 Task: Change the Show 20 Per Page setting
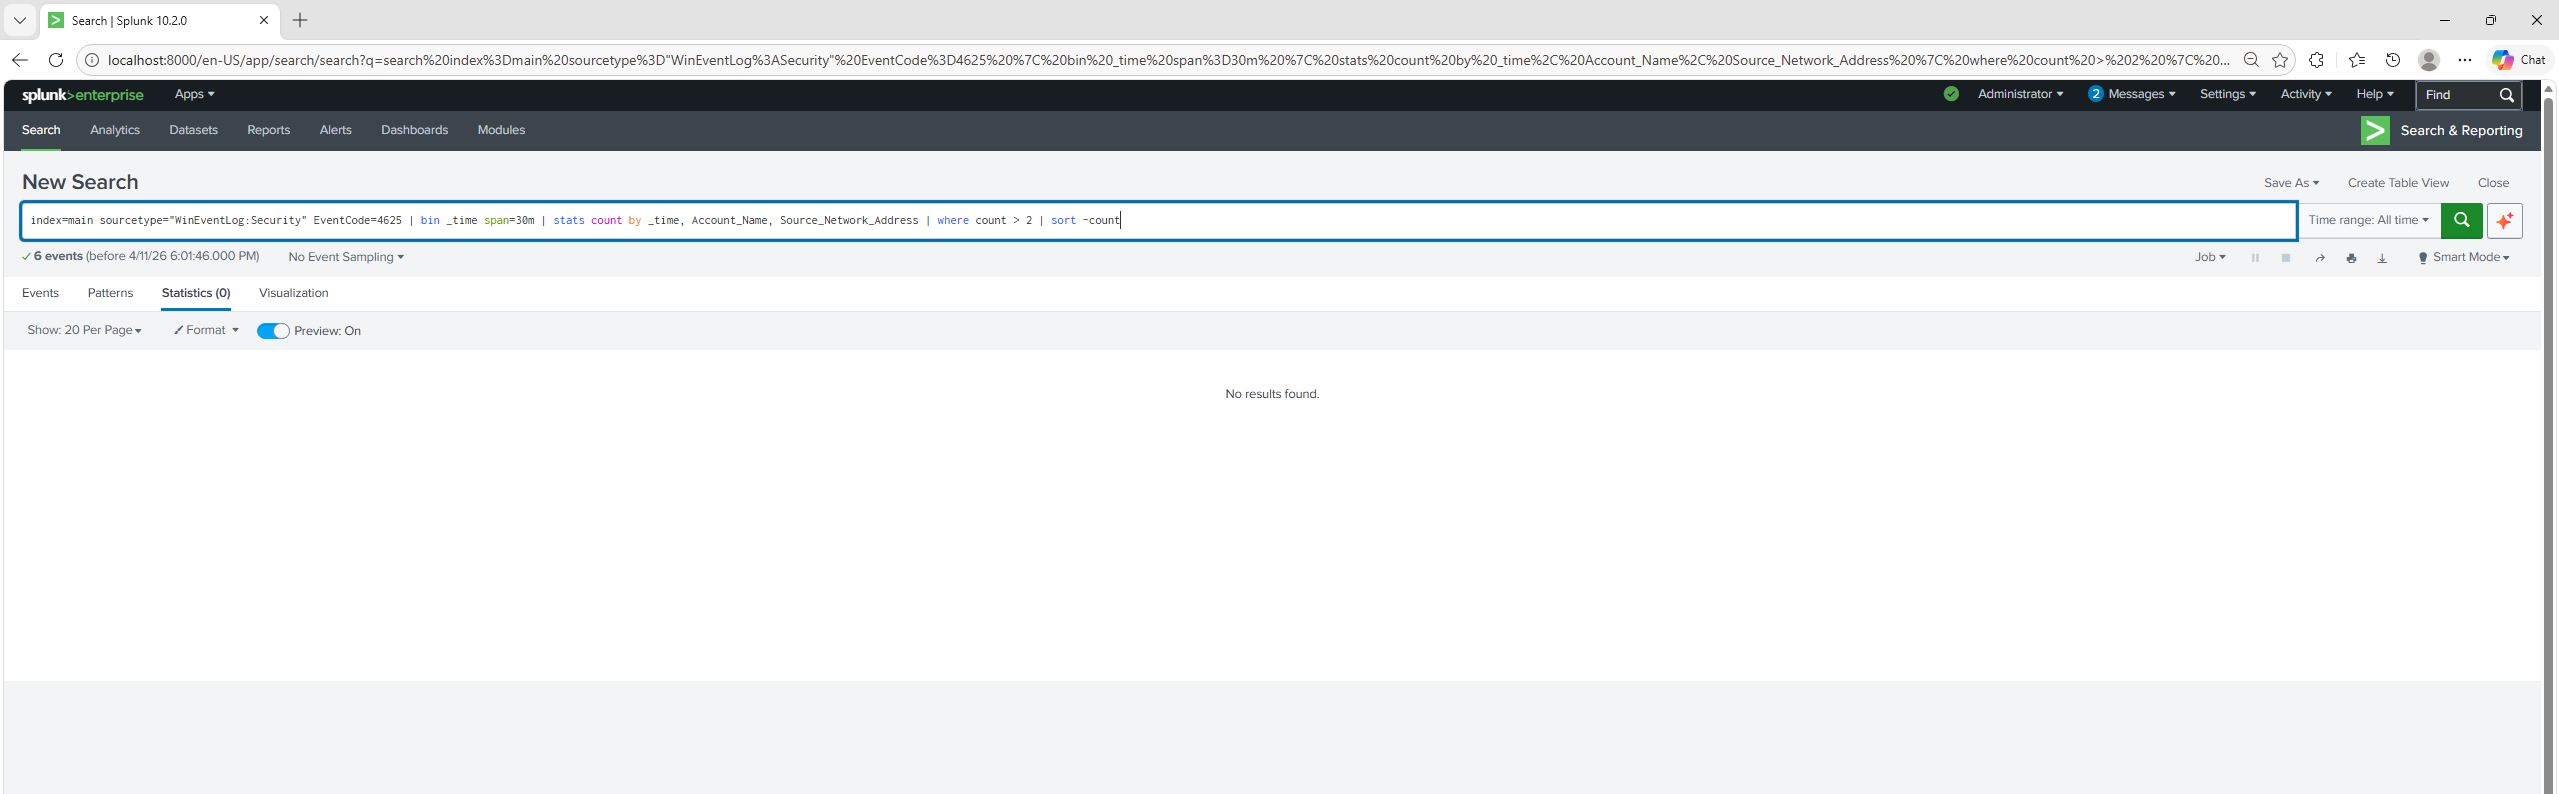coord(84,330)
